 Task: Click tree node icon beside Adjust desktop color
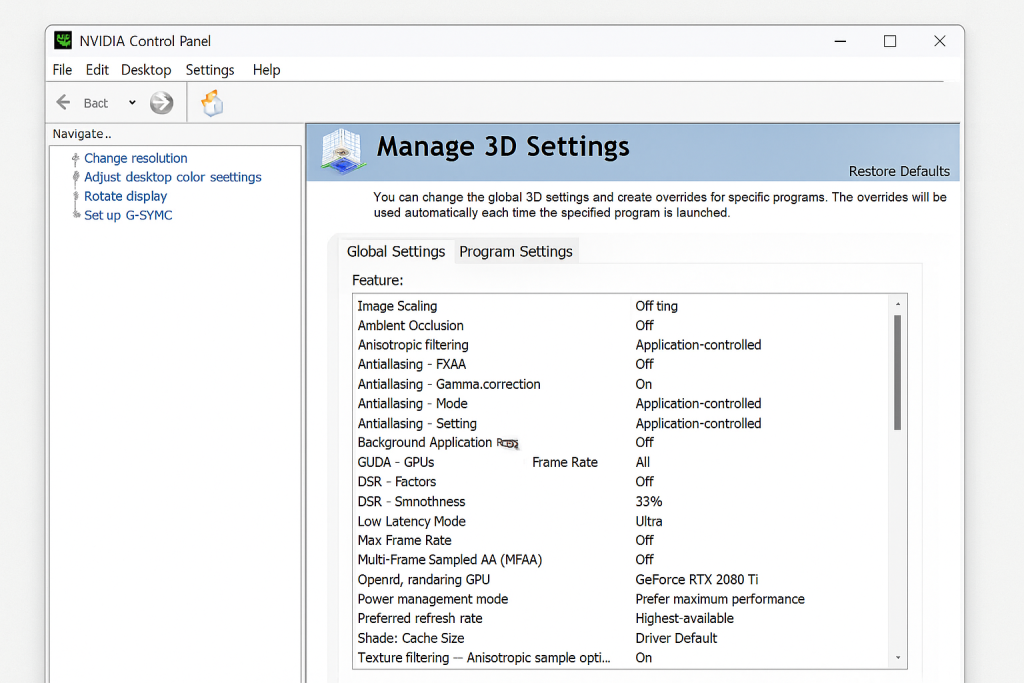[x=76, y=177]
